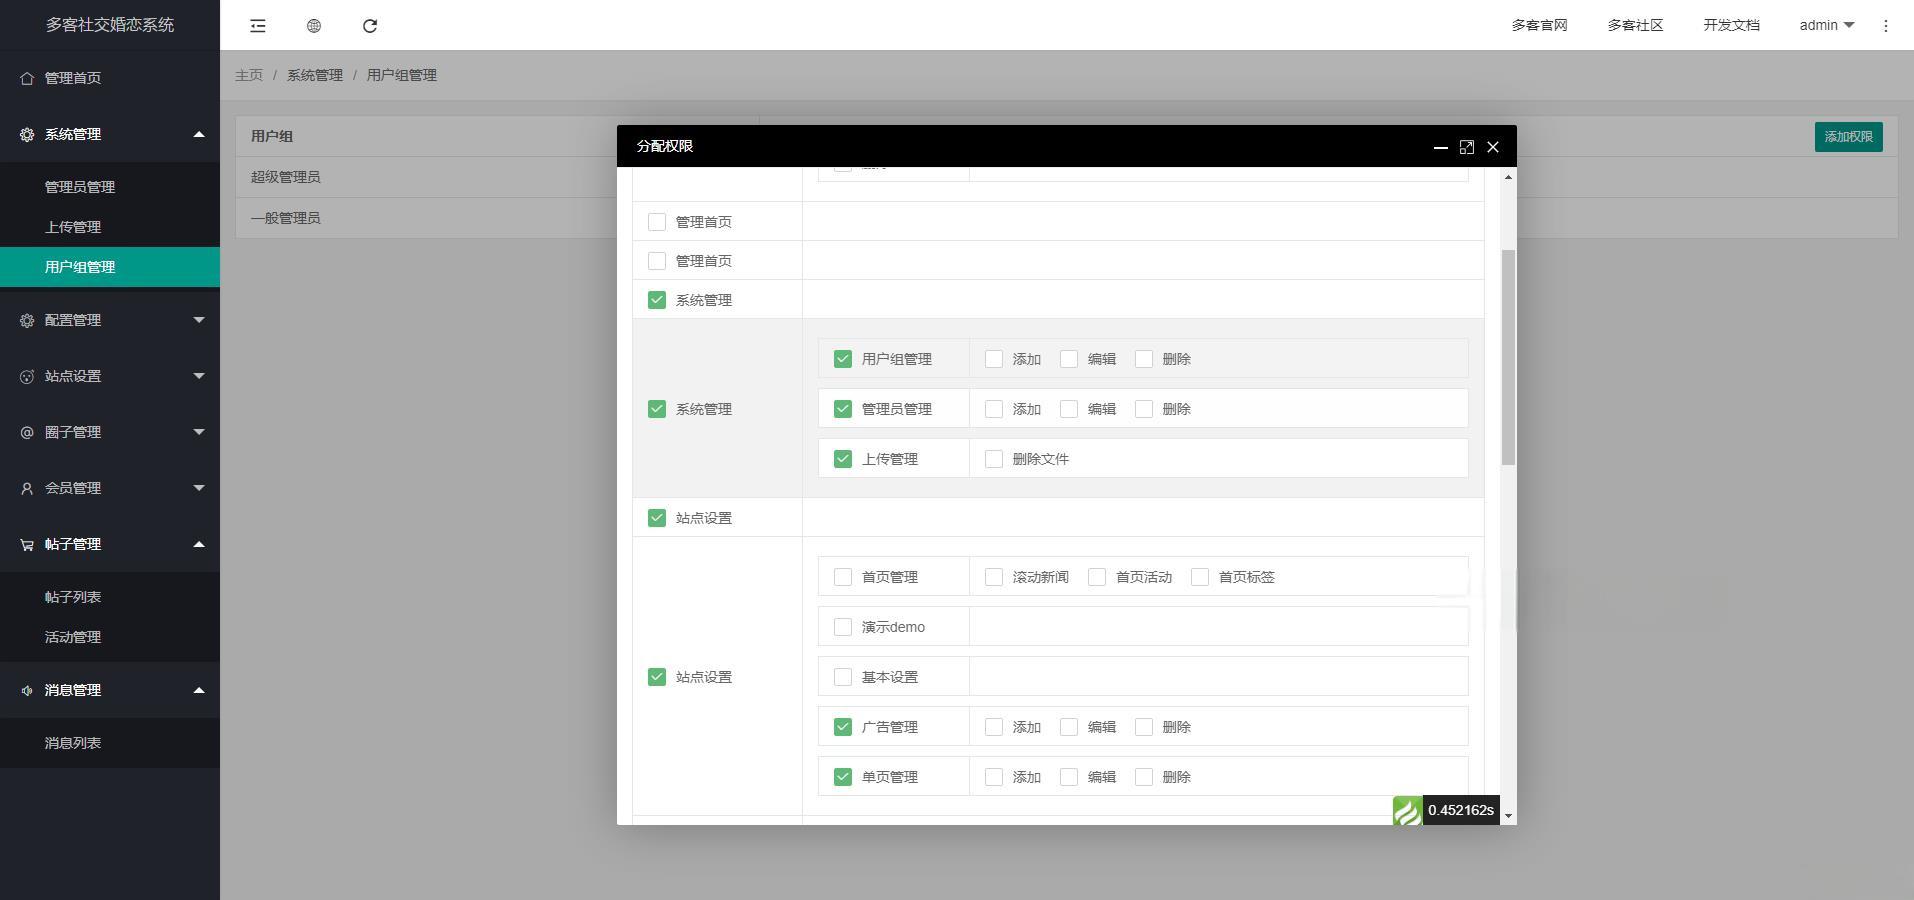Select 用户组管理 in sidebar

click(x=110, y=267)
